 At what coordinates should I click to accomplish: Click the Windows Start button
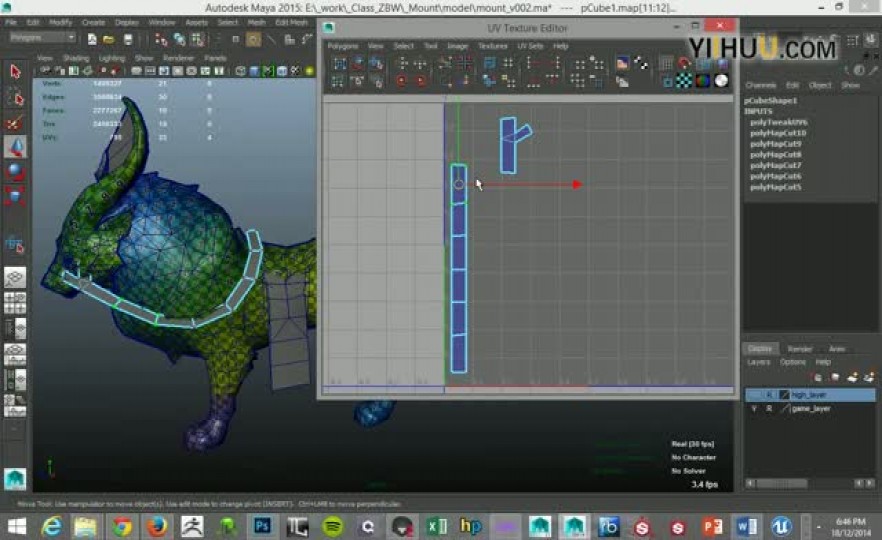(17, 526)
